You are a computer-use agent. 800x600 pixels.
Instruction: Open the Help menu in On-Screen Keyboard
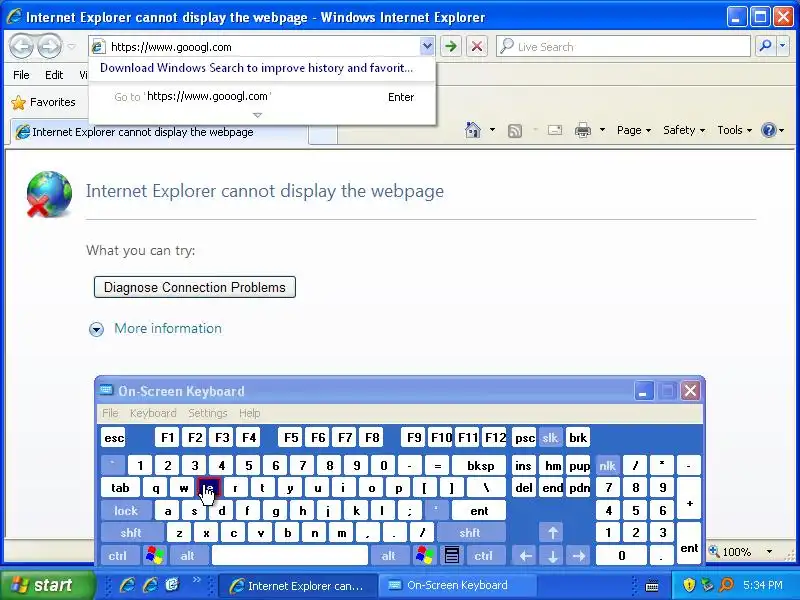tap(249, 413)
